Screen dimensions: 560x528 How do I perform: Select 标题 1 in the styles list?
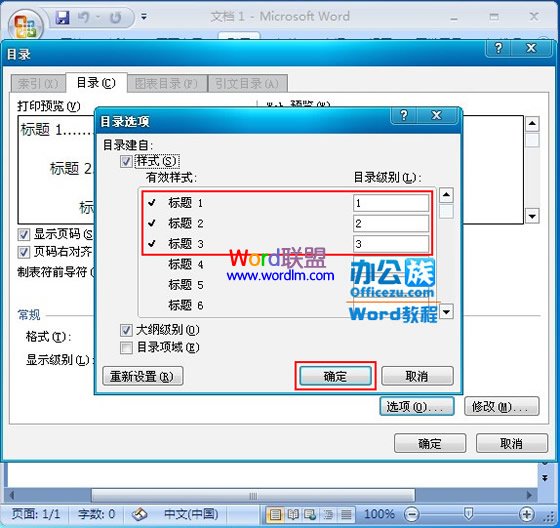pyautogui.click(x=186, y=203)
